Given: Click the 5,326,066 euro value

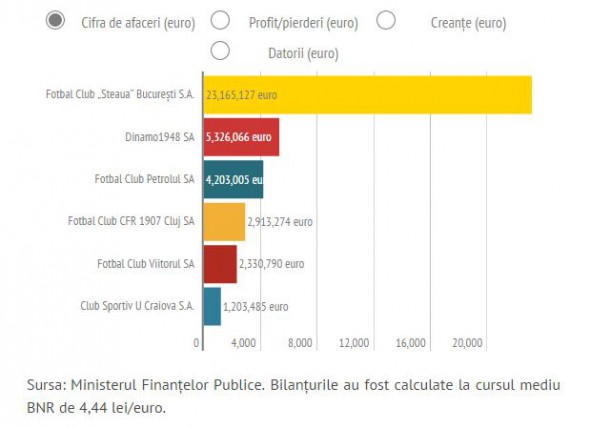Looking at the screenshot, I should [239, 137].
